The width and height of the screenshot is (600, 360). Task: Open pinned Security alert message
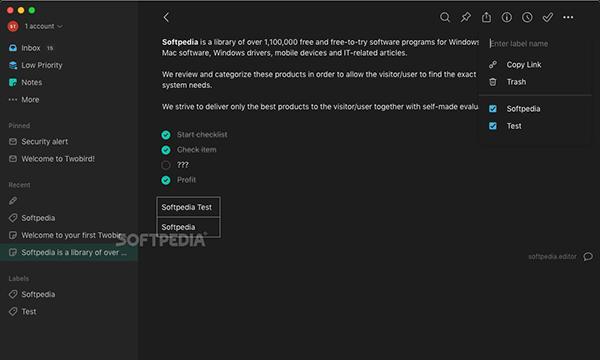44,142
